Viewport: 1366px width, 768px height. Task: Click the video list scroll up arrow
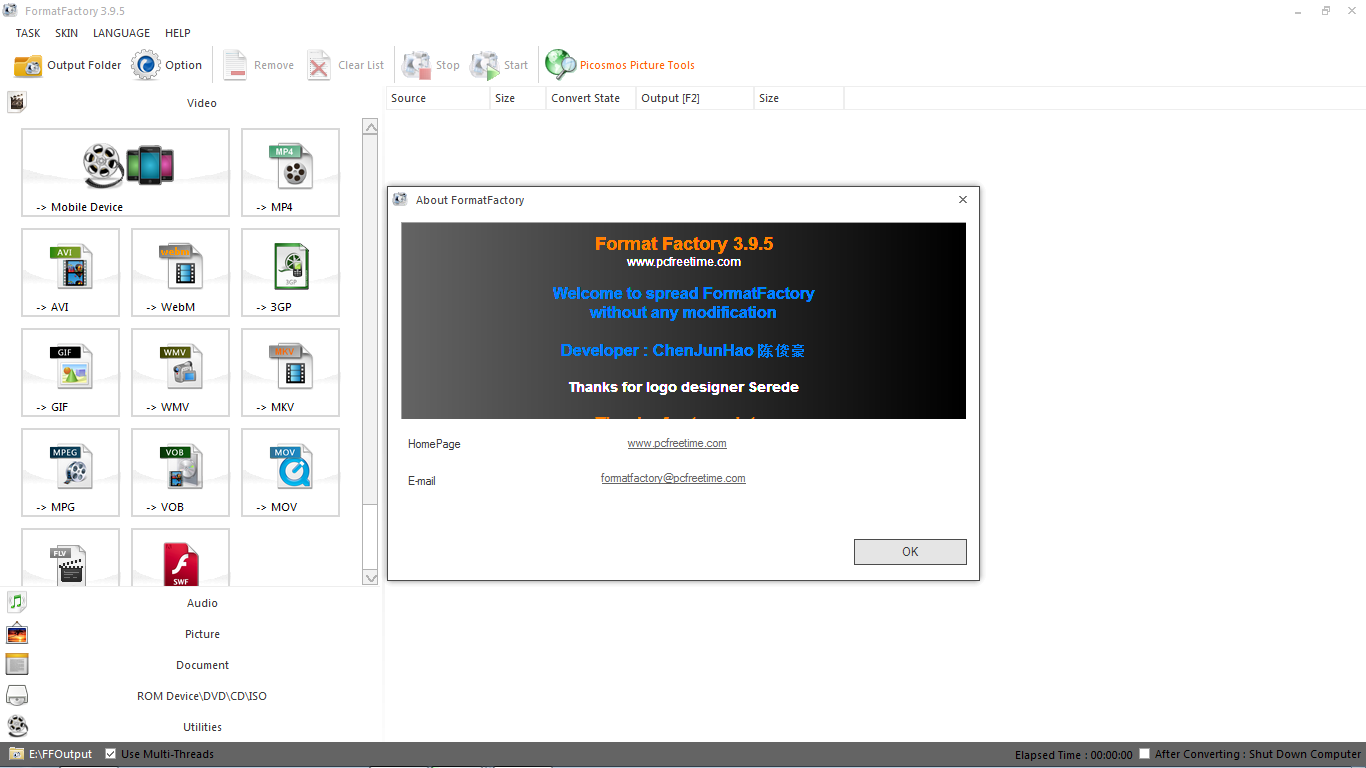tap(370, 127)
